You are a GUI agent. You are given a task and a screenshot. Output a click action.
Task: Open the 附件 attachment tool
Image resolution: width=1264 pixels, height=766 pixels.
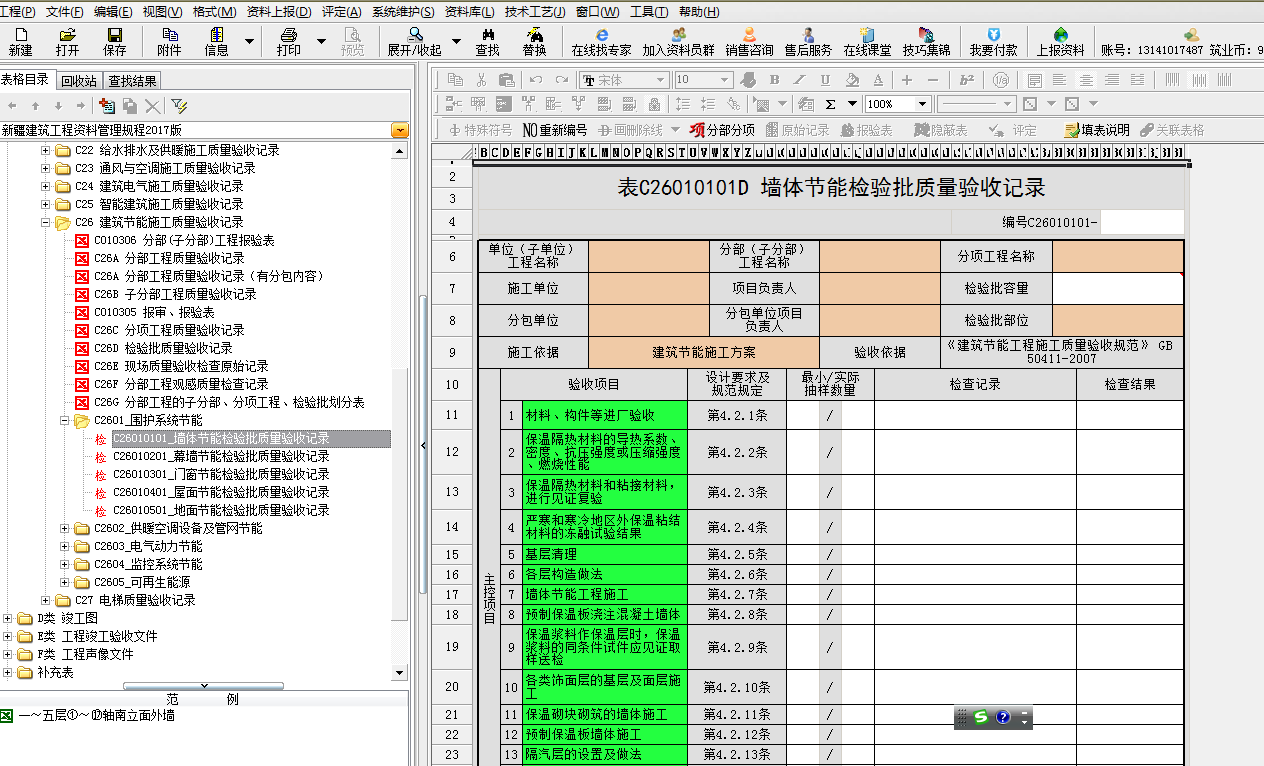169,41
